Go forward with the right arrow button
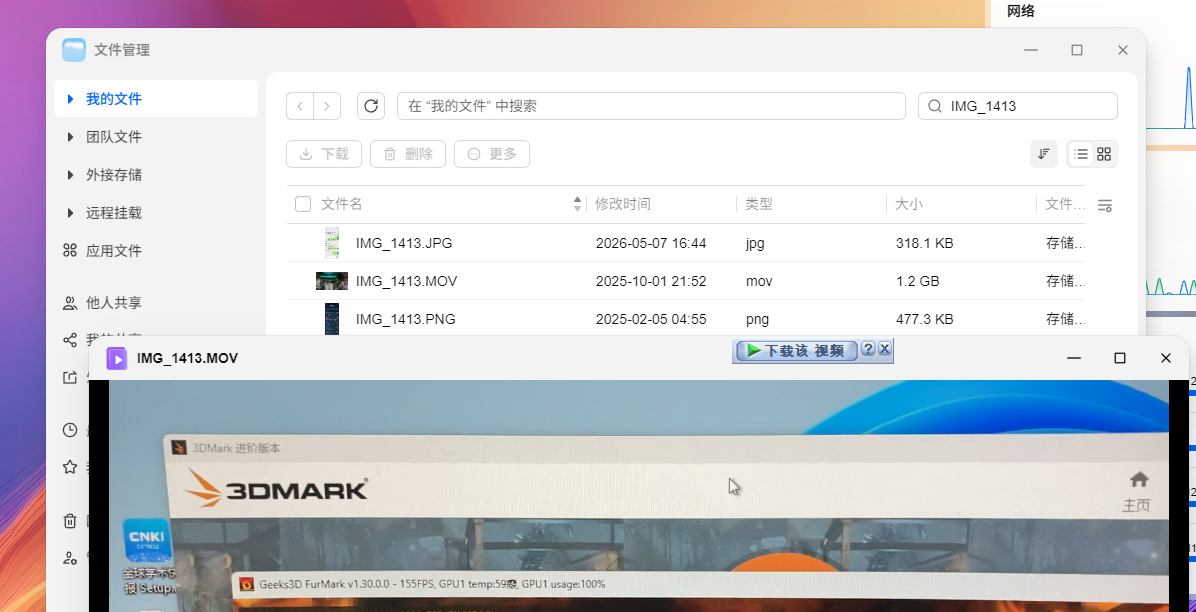This screenshot has width=1196, height=612. [x=327, y=106]
